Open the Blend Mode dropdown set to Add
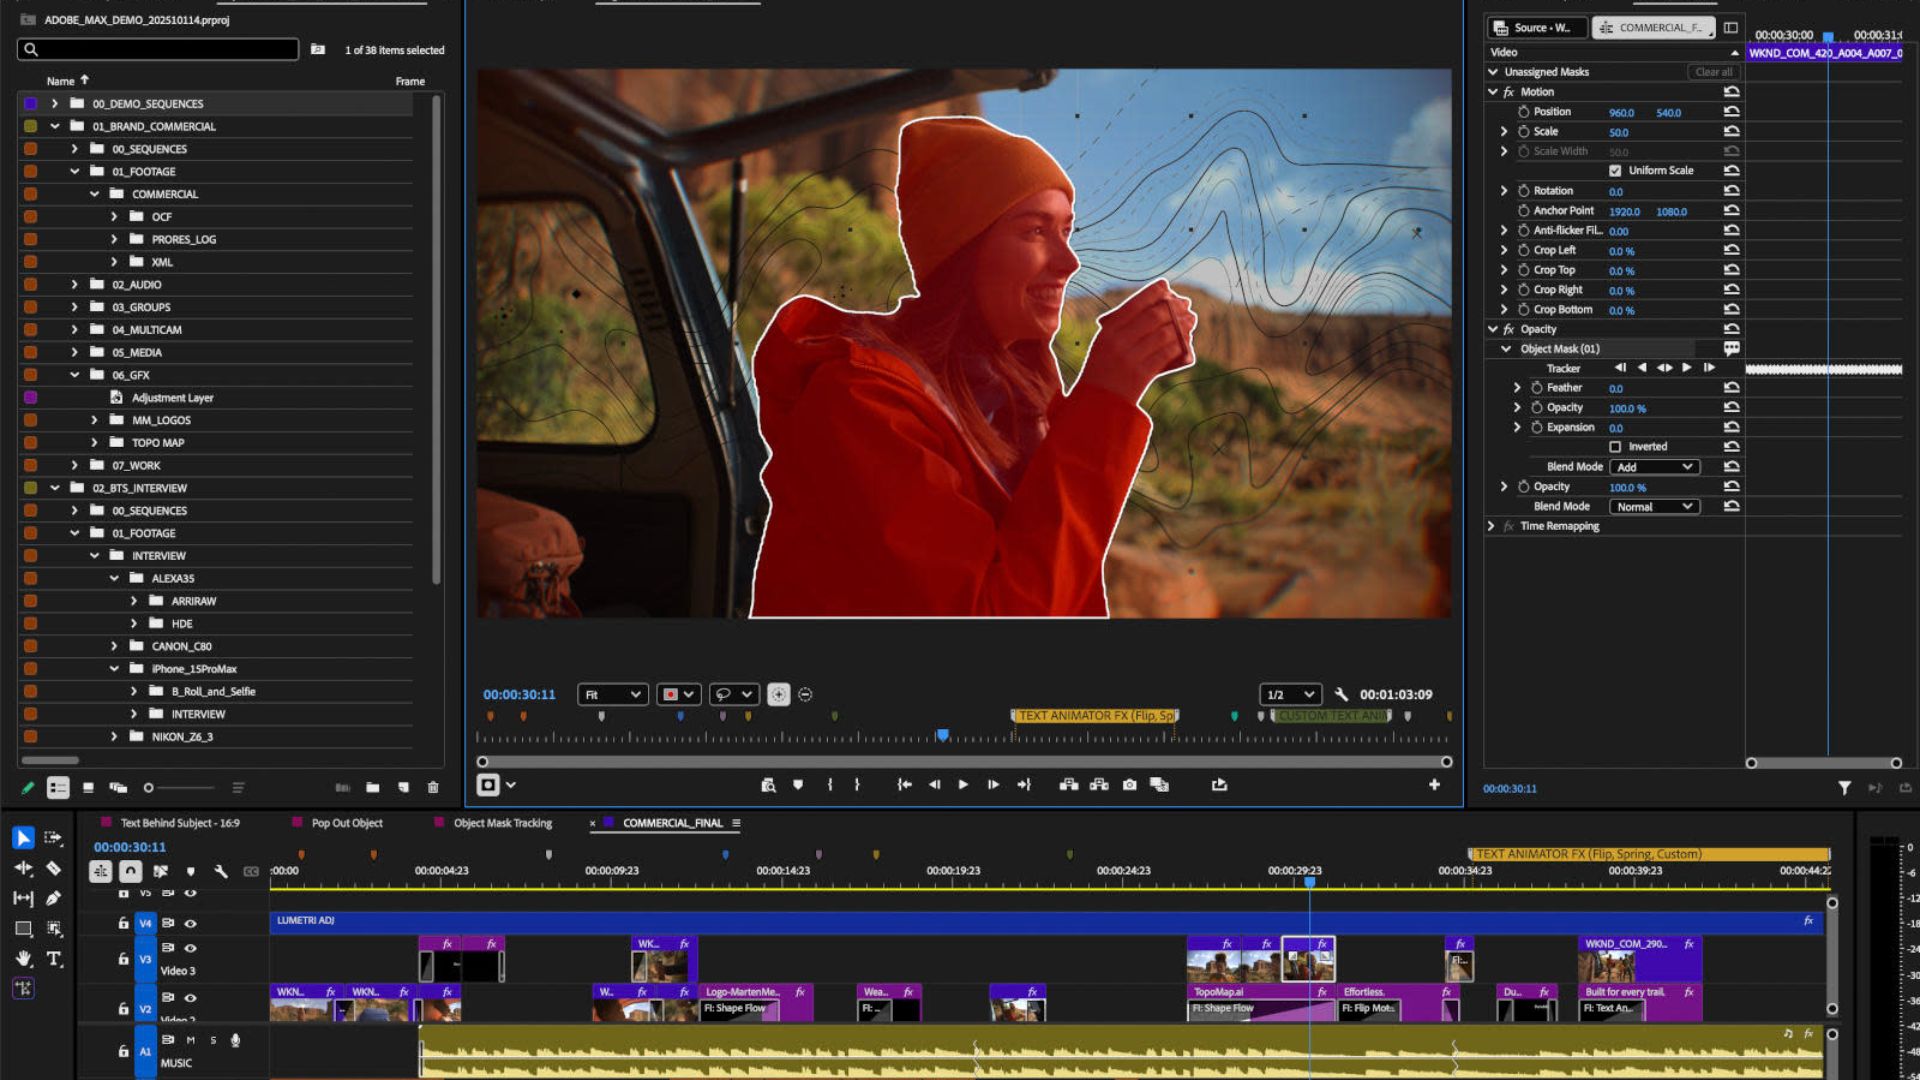 1655,466
